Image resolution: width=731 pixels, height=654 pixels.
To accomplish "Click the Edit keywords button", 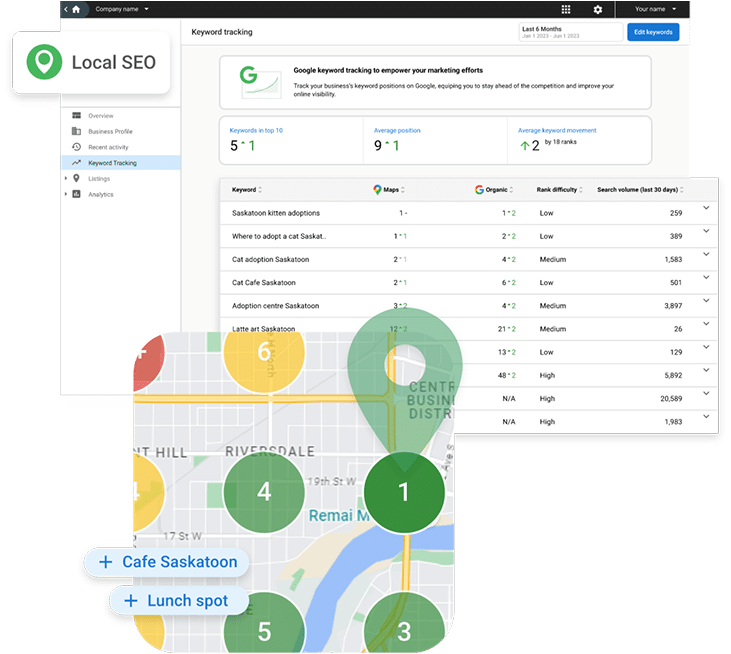I will (x=653, y=32).
